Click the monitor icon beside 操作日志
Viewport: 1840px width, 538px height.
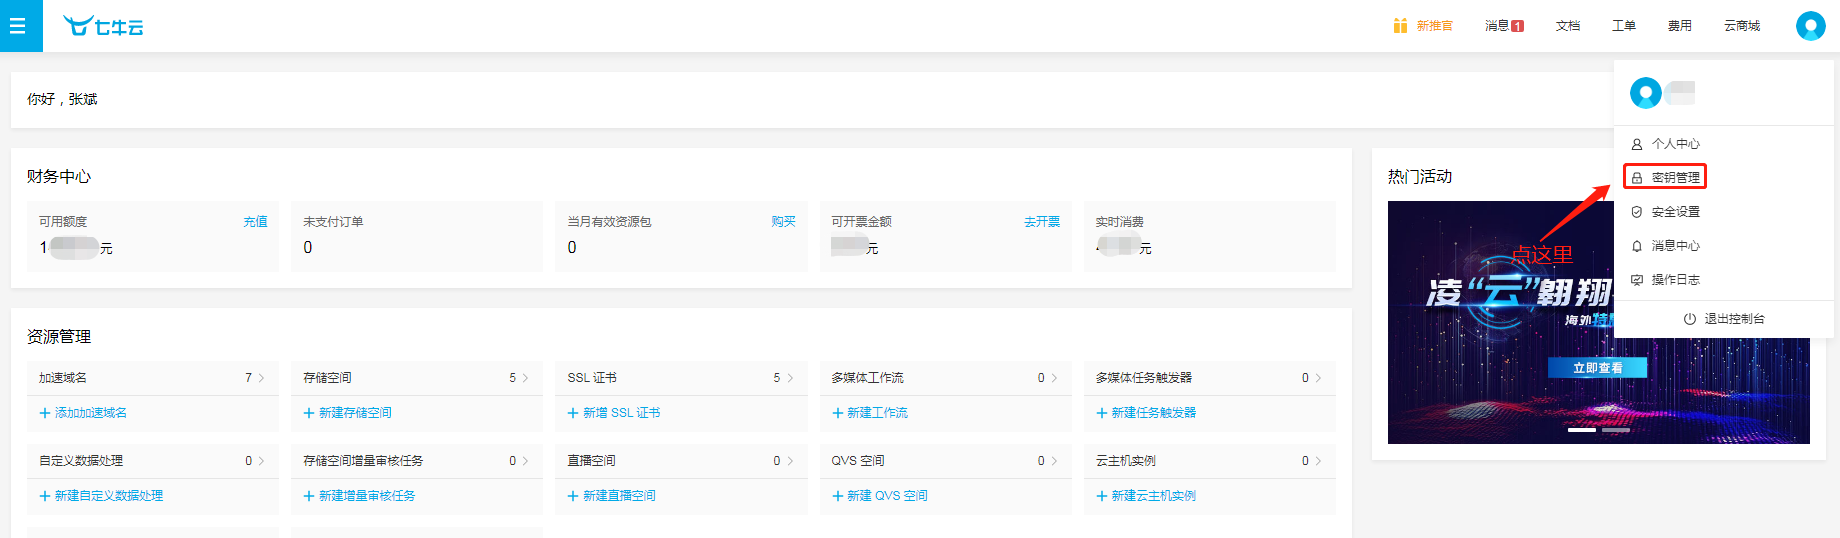1637,280
